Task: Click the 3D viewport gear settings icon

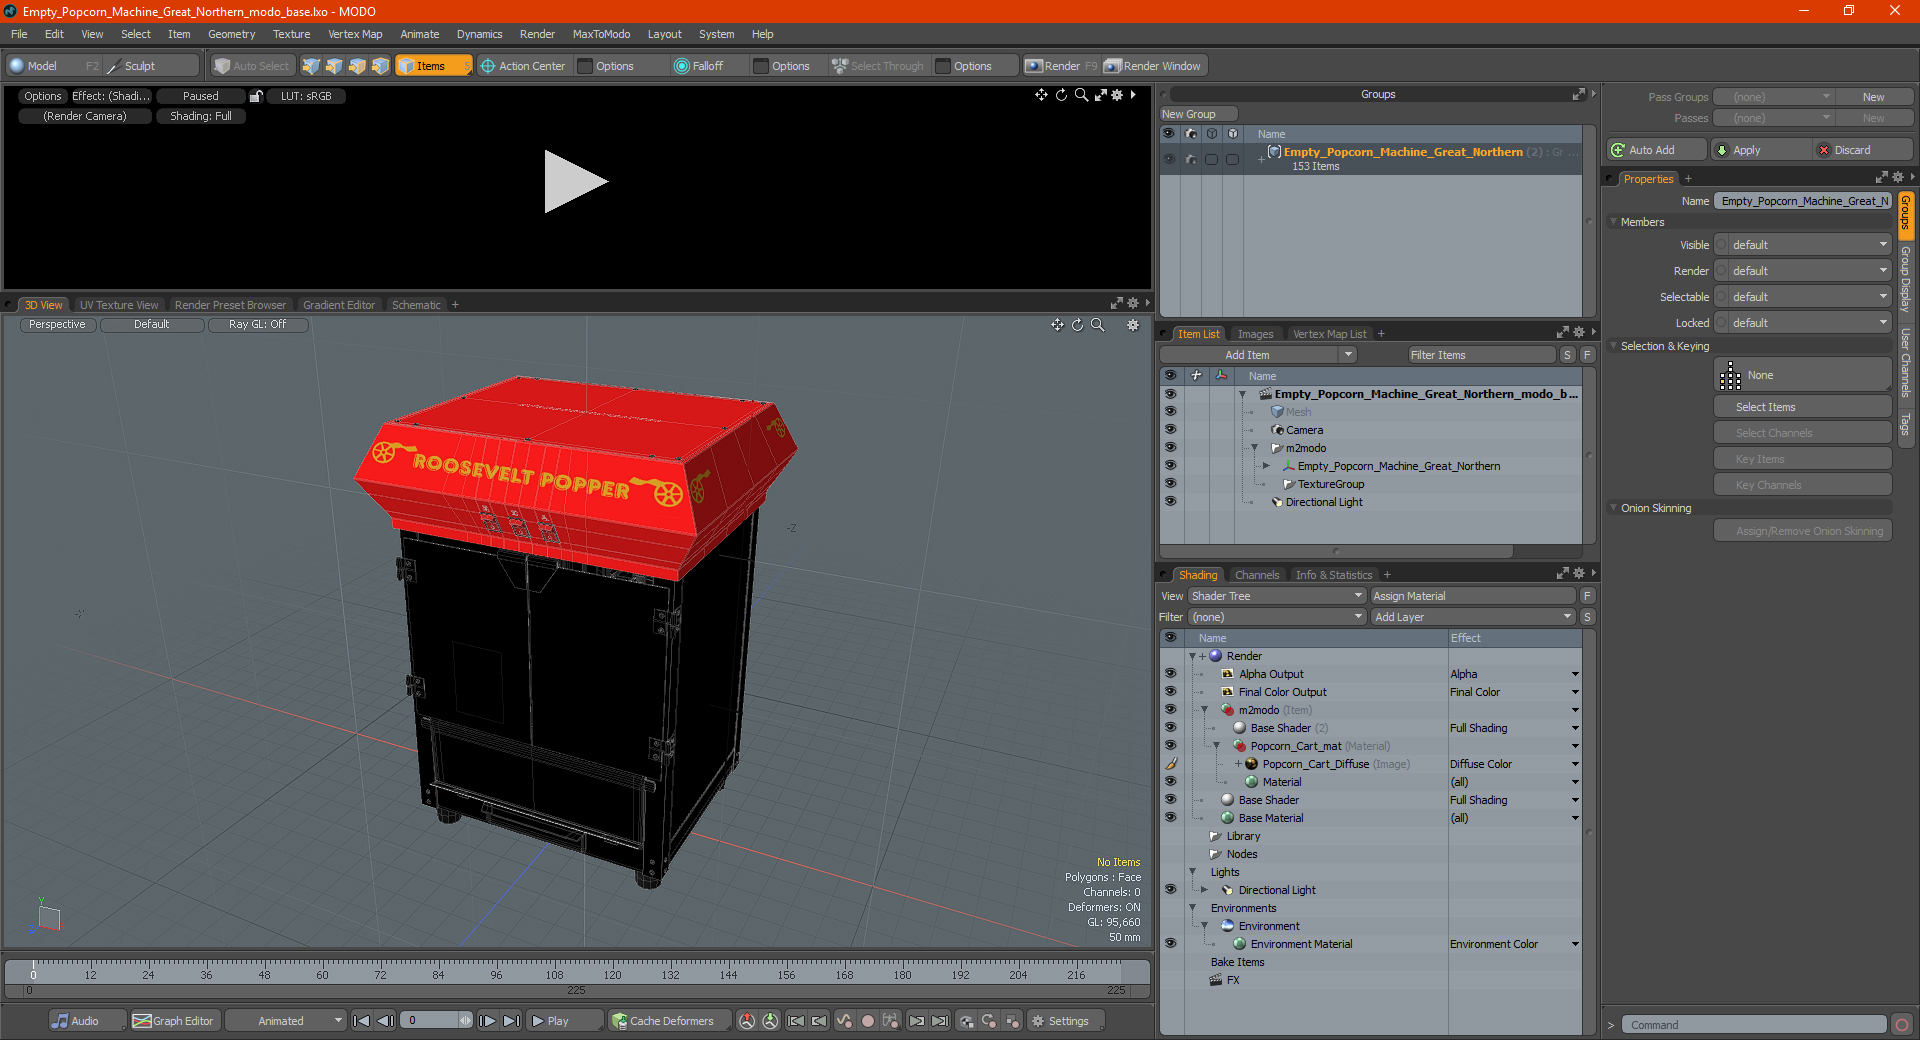Action: click(x=1133, y=325)
